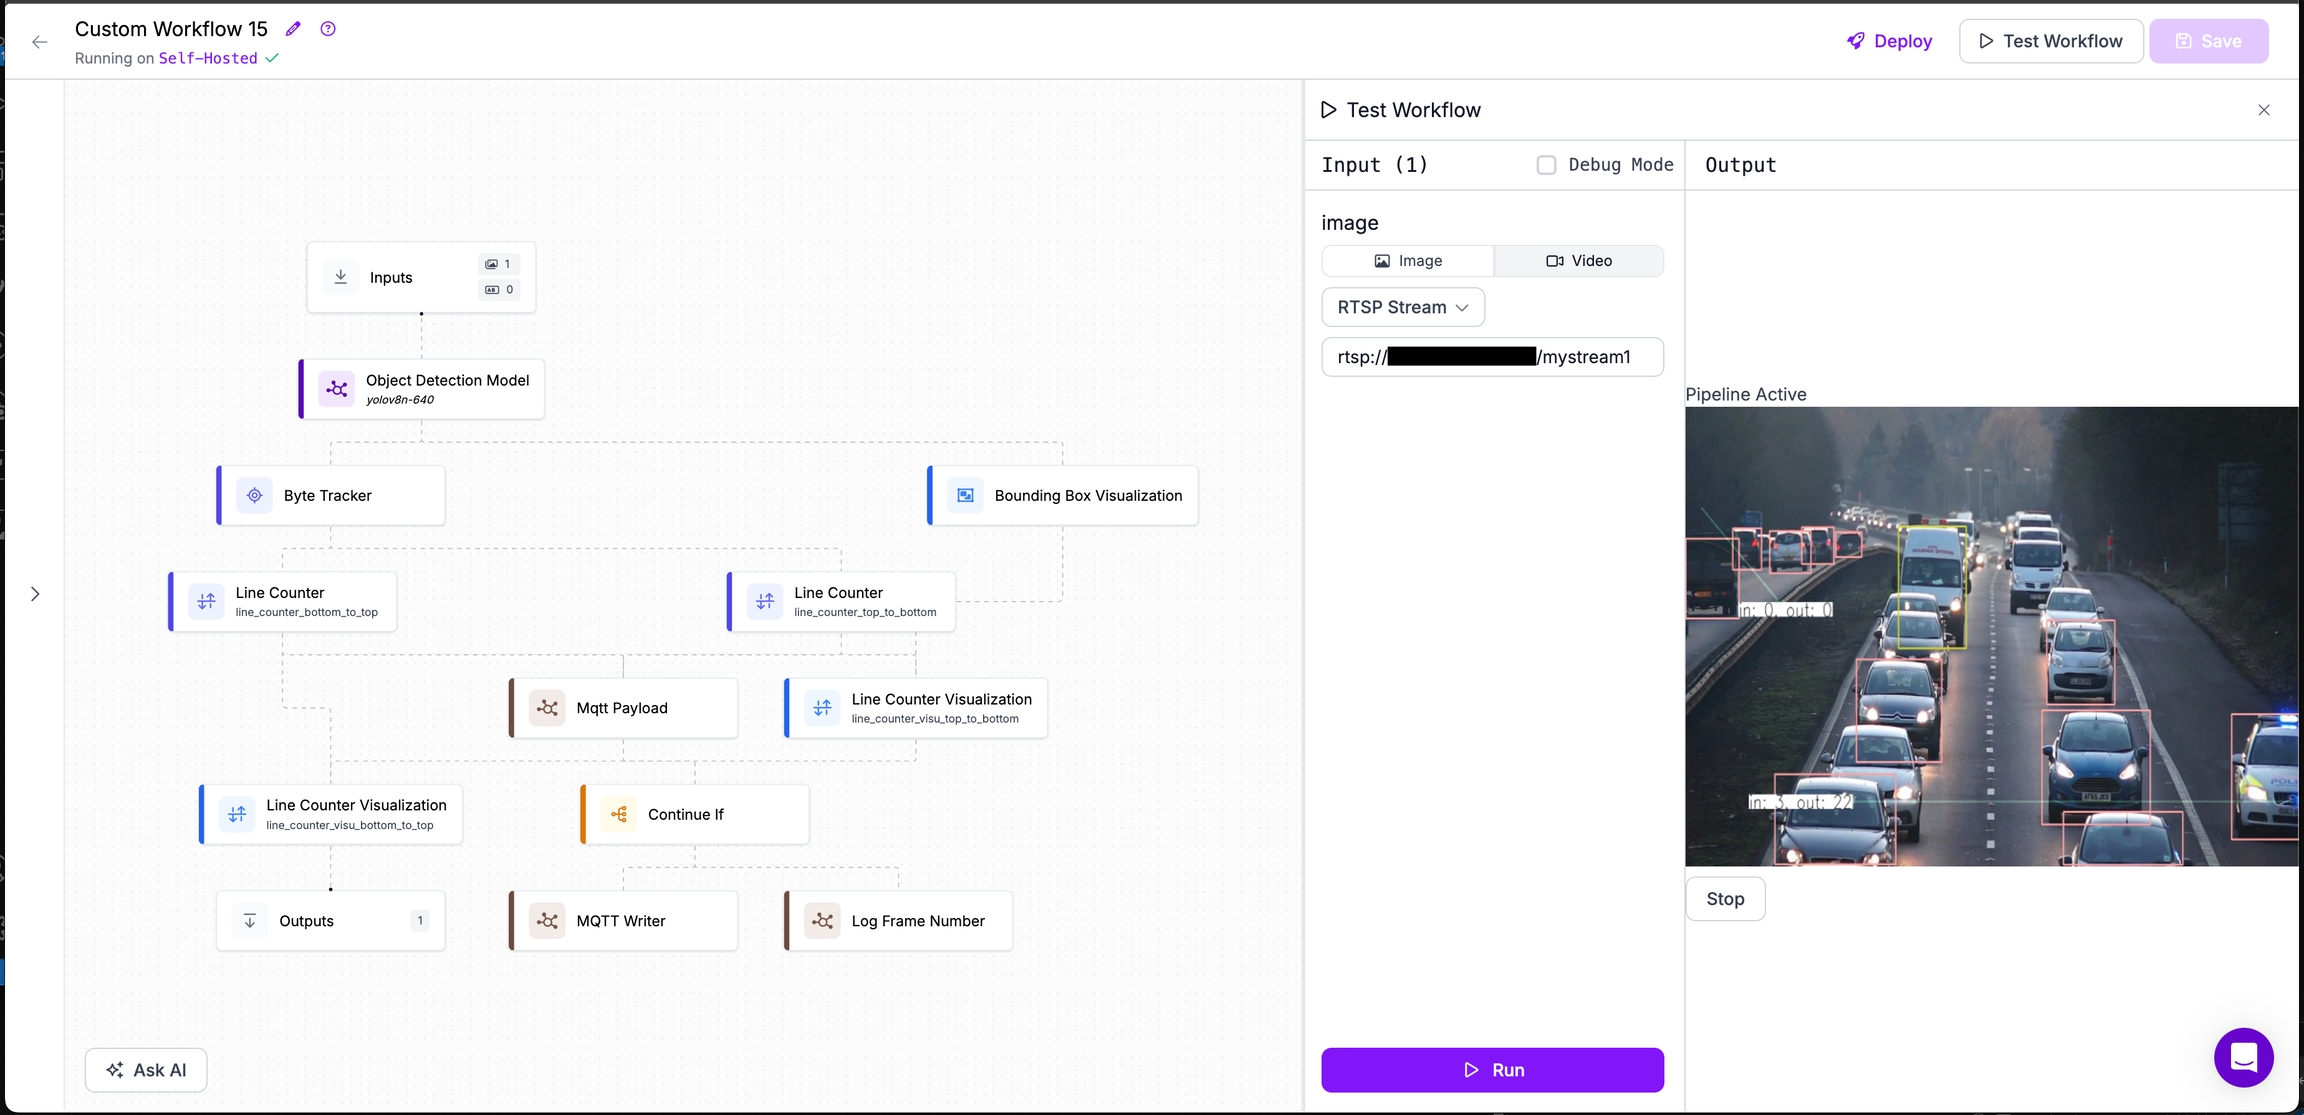The height and width of the screenshot is (1115, 2304).
Task: Click the MQTT Writer node icon
Action: tap(547, 921)
